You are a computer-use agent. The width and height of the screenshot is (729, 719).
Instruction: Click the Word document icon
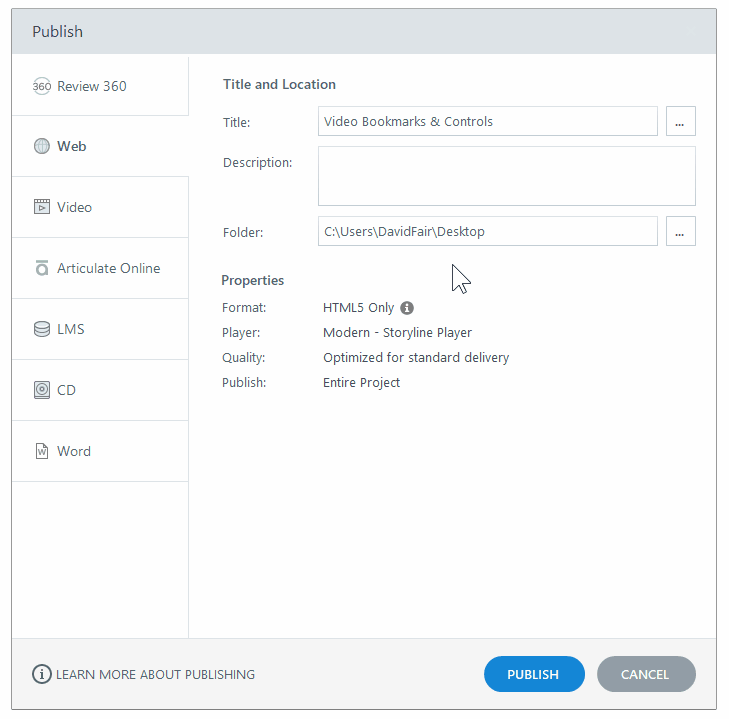[41, 451]
